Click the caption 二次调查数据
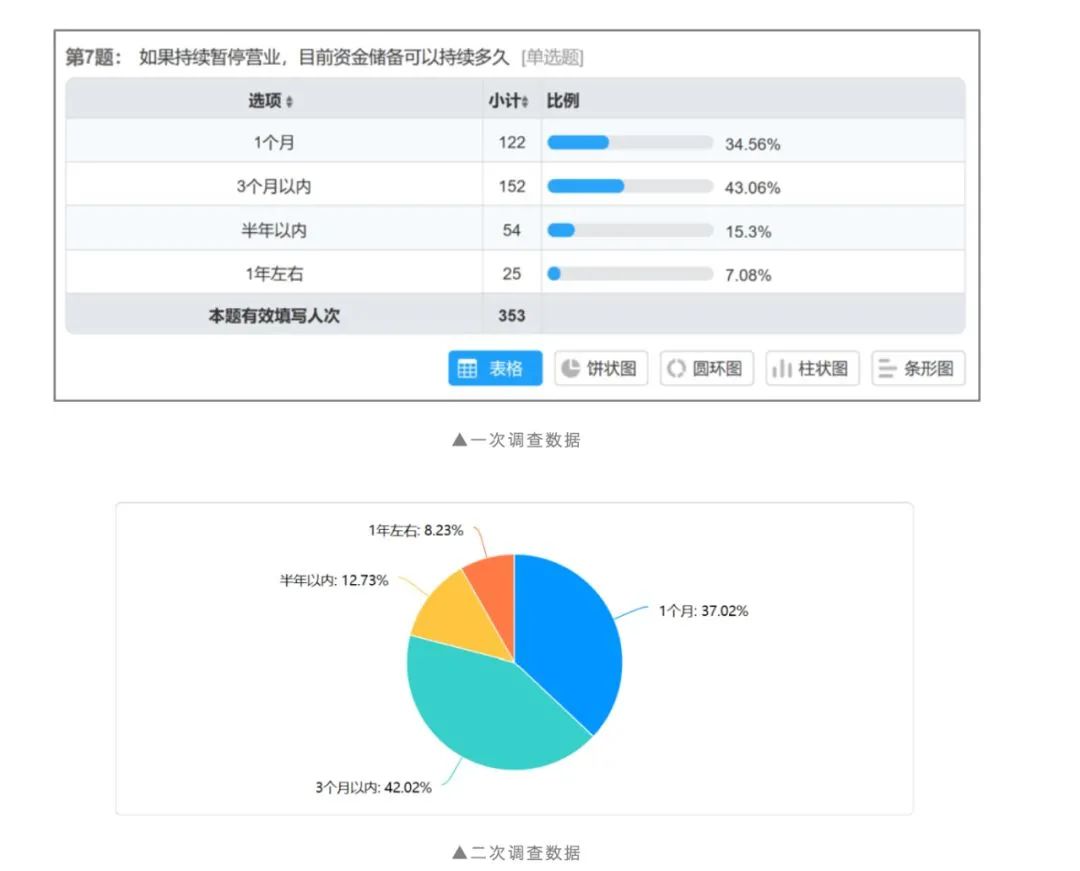 coord(517,852)
